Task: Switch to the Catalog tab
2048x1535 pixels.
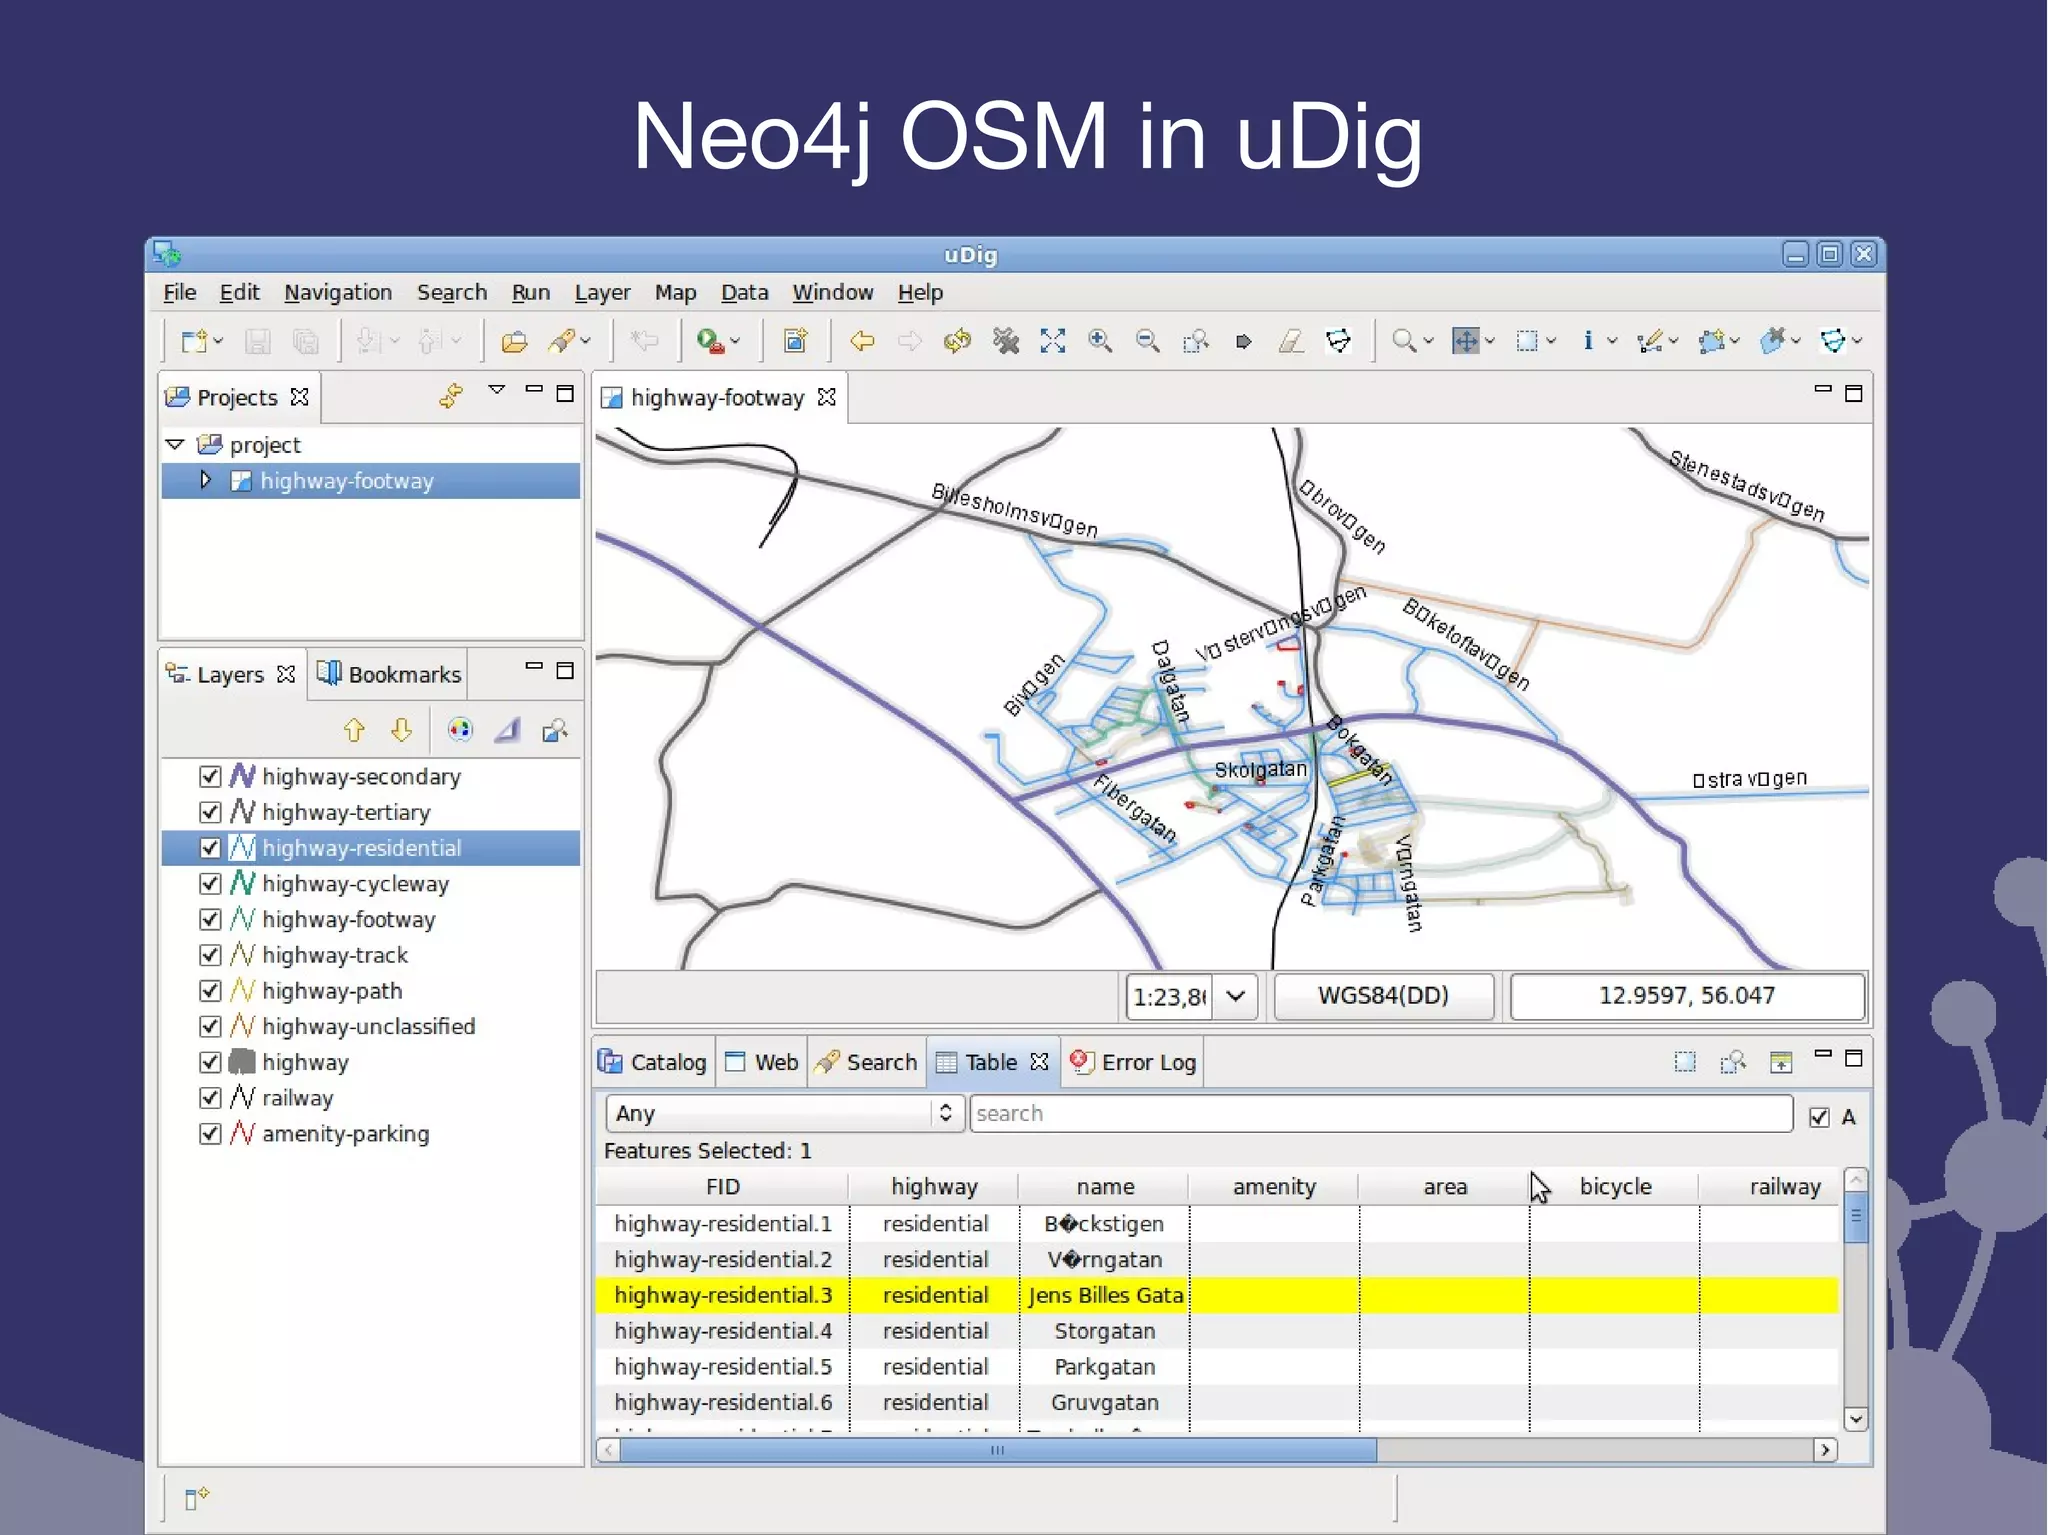Action: pyautogui.click(x=653, y=1062)
